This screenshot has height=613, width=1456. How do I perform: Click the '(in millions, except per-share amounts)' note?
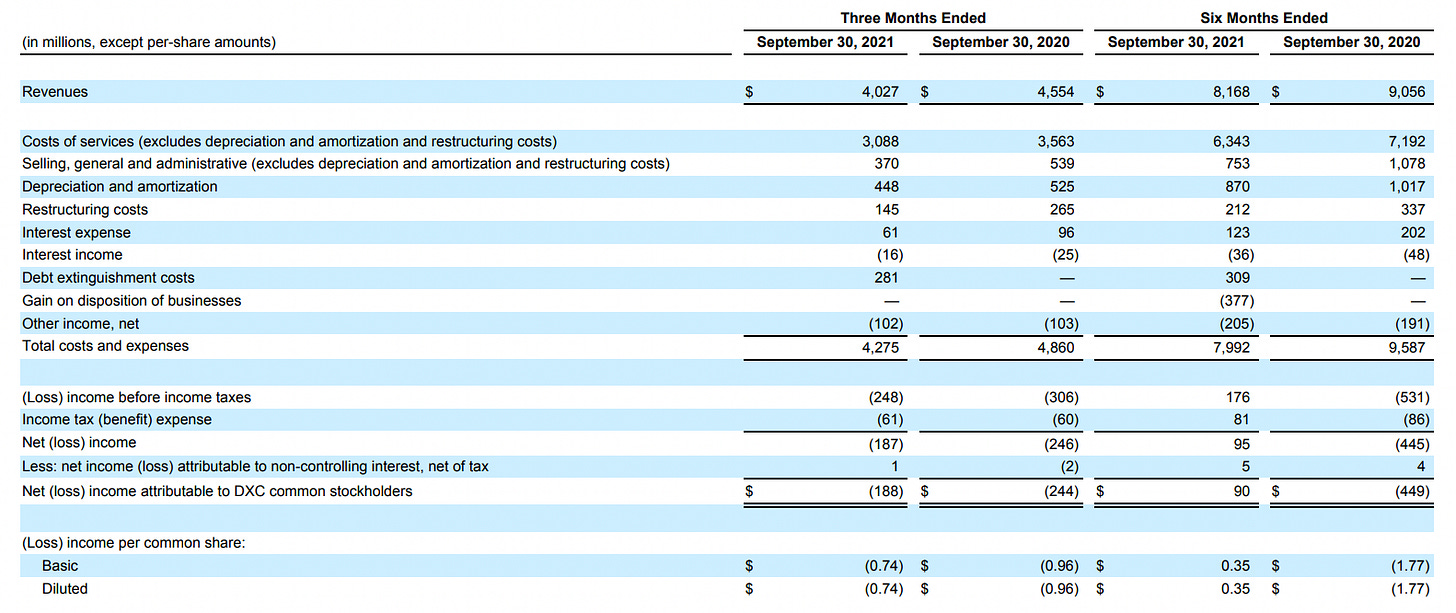[149, 42]
